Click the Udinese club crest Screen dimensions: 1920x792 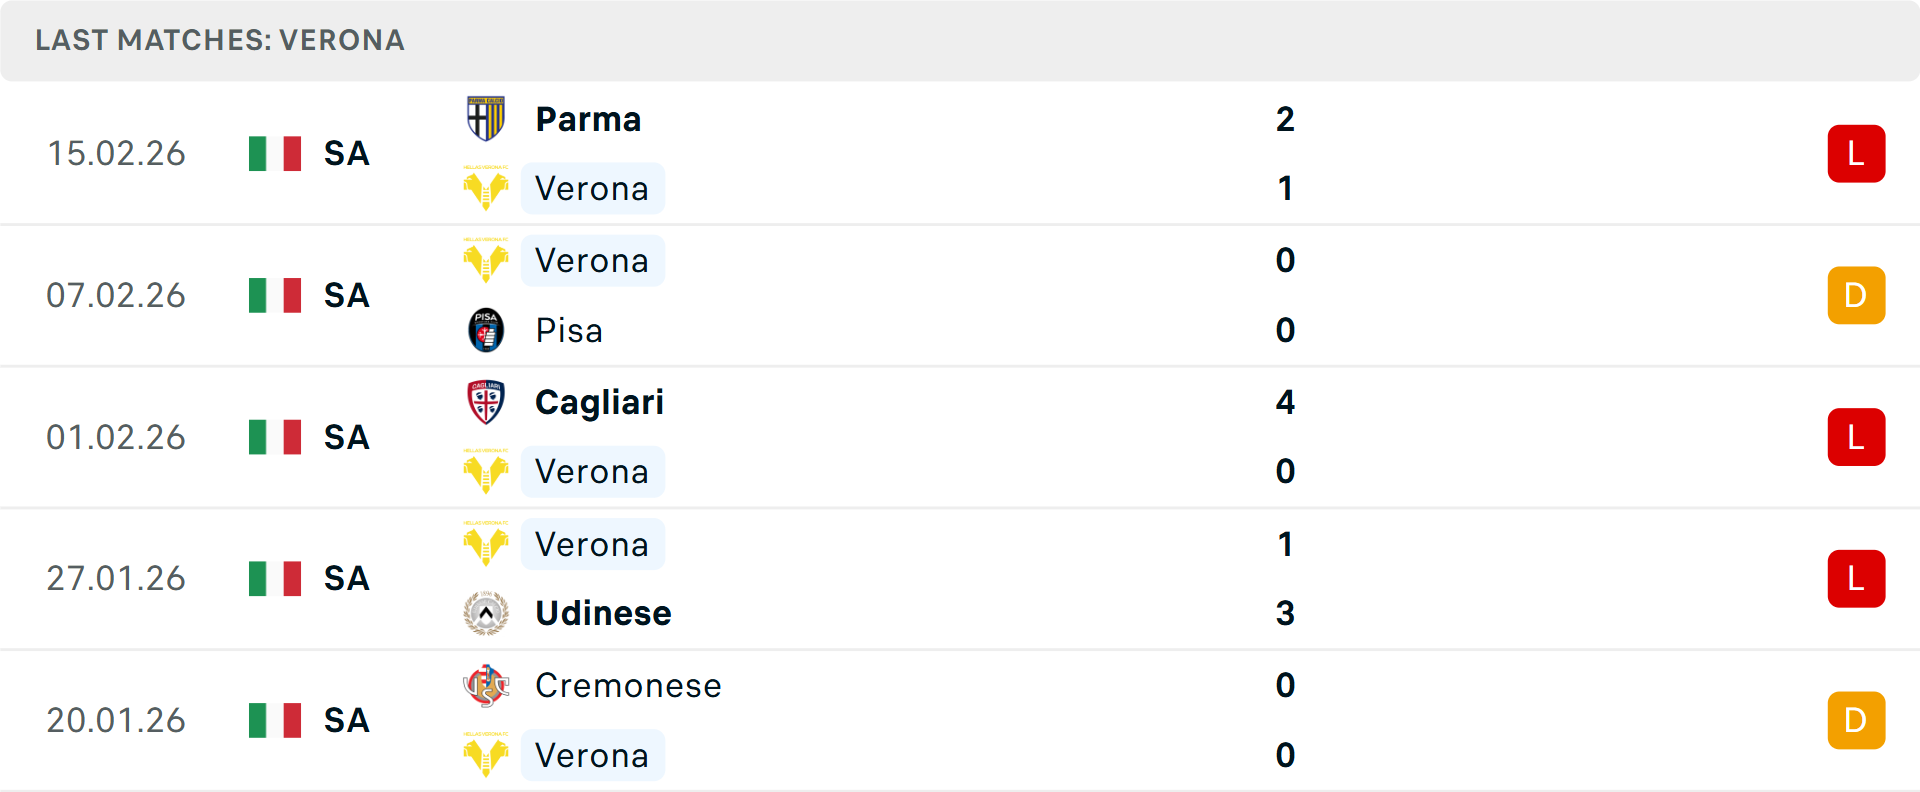486,613
